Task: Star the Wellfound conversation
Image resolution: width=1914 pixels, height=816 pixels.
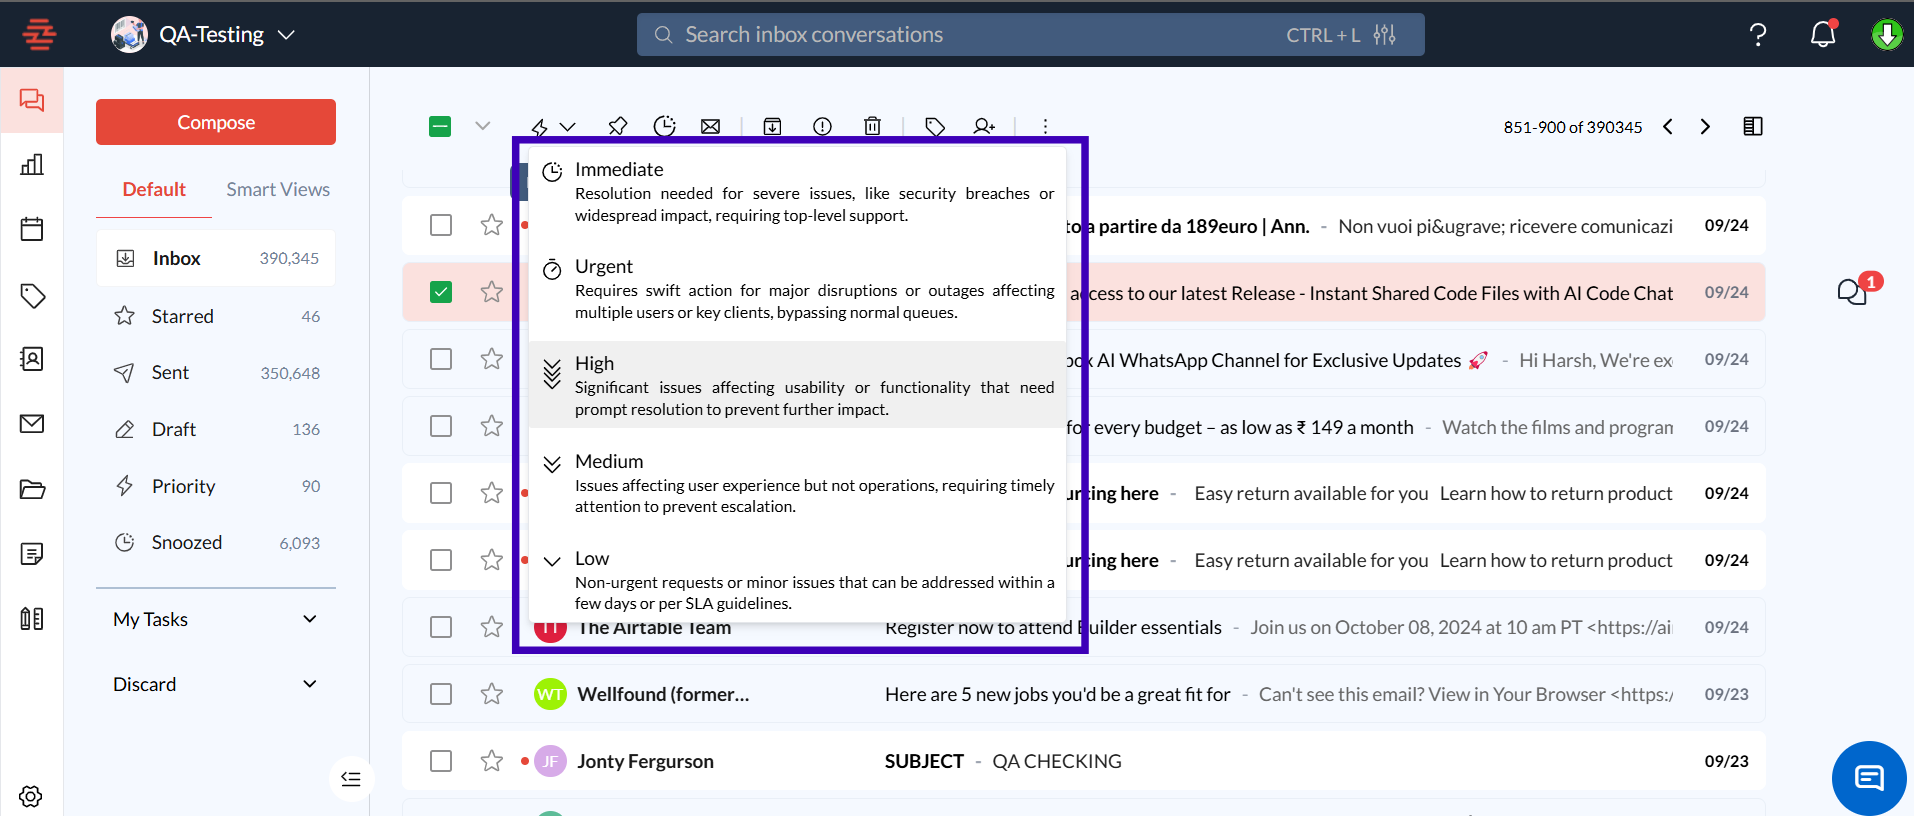Action: click(x=491, y=694)
